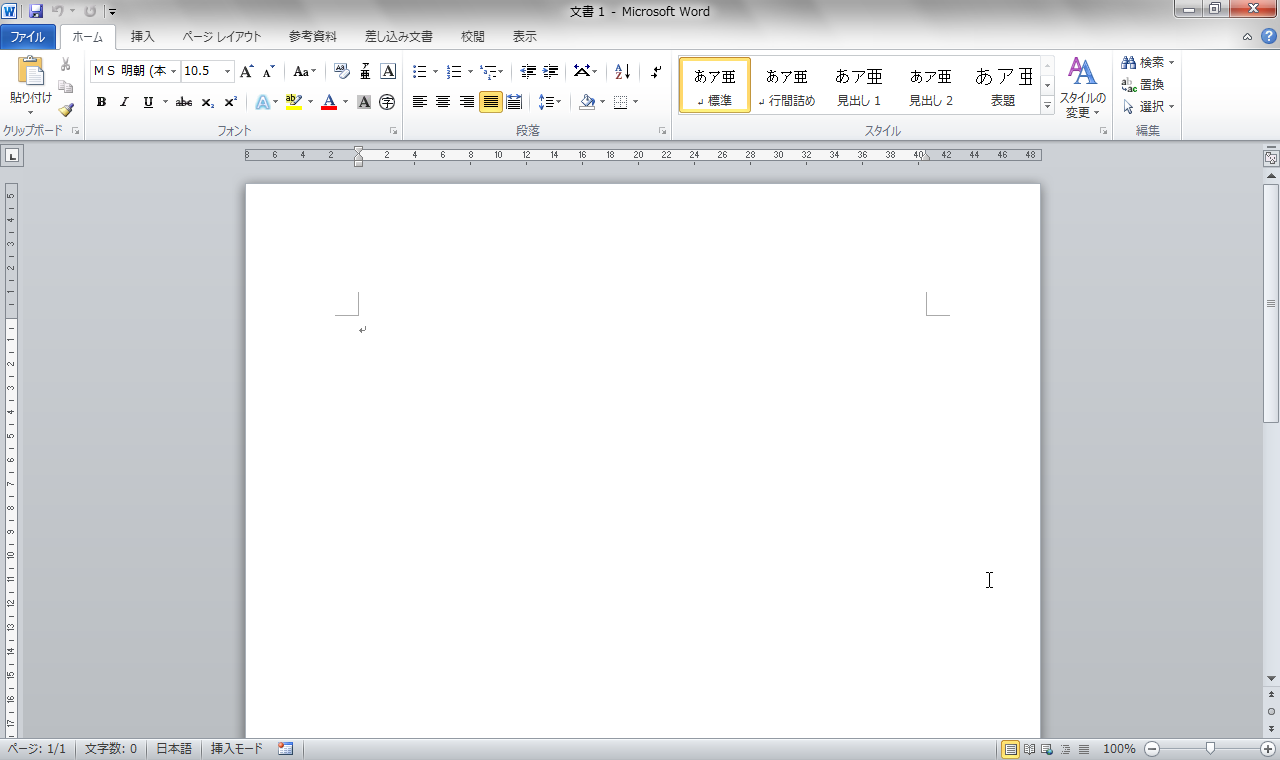Open the Font dialog launcher

[392, 131]
